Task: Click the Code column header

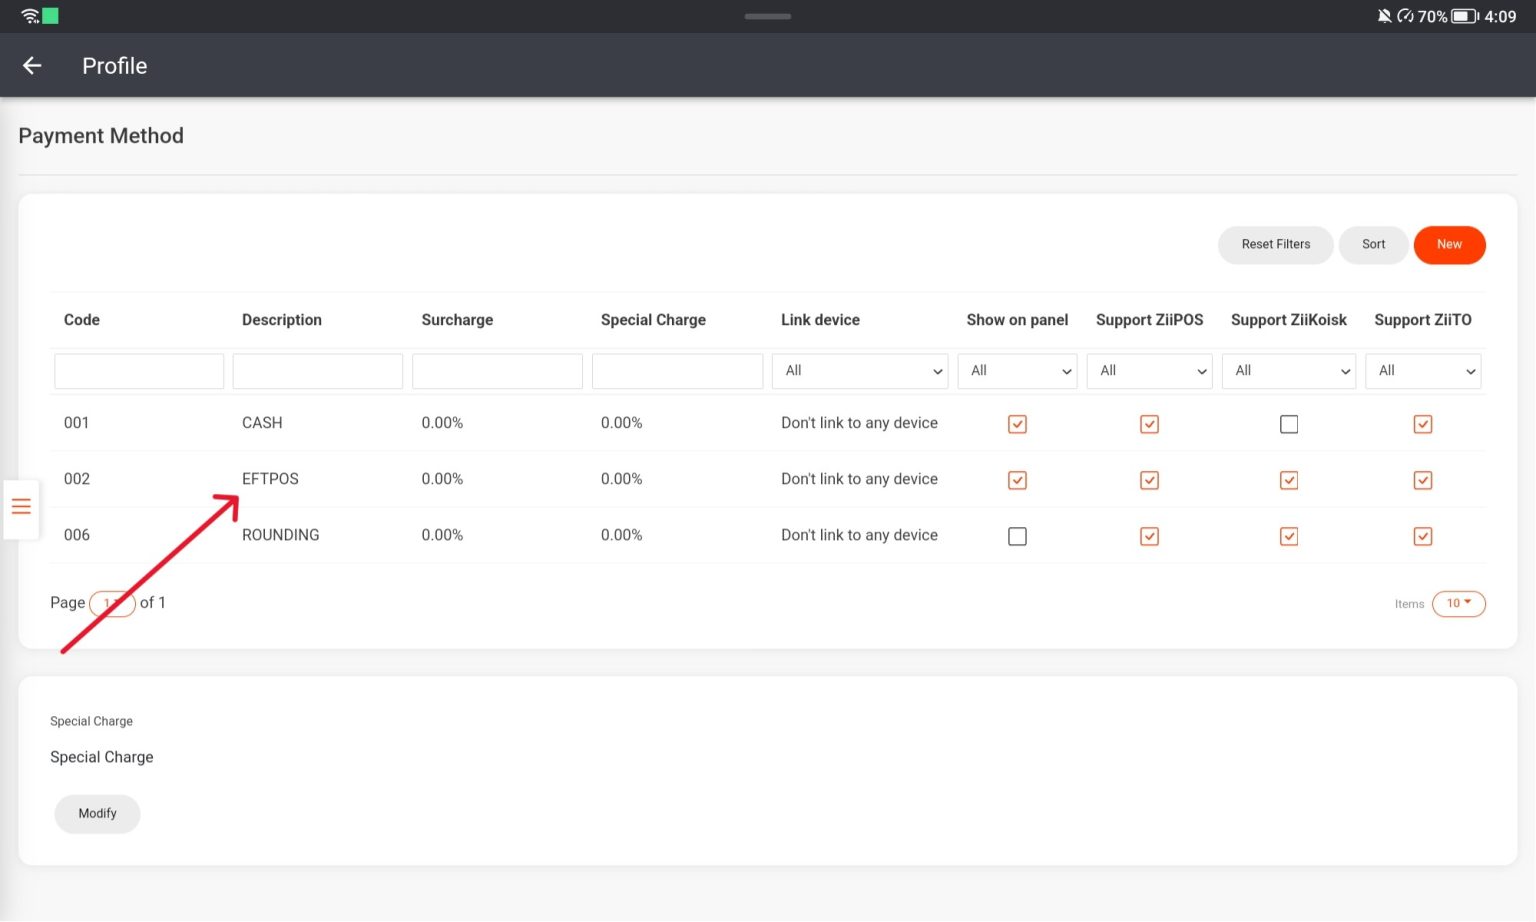Action: (82, 320)
